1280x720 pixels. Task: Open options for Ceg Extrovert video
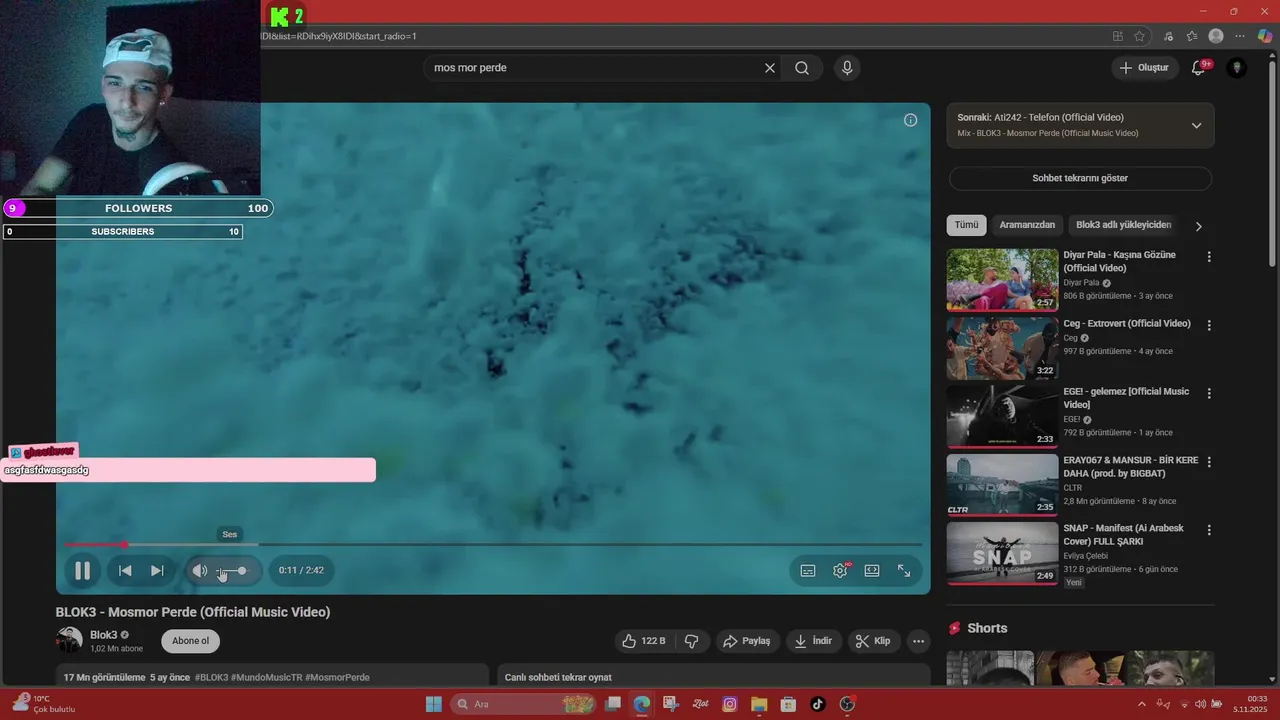1209,325
